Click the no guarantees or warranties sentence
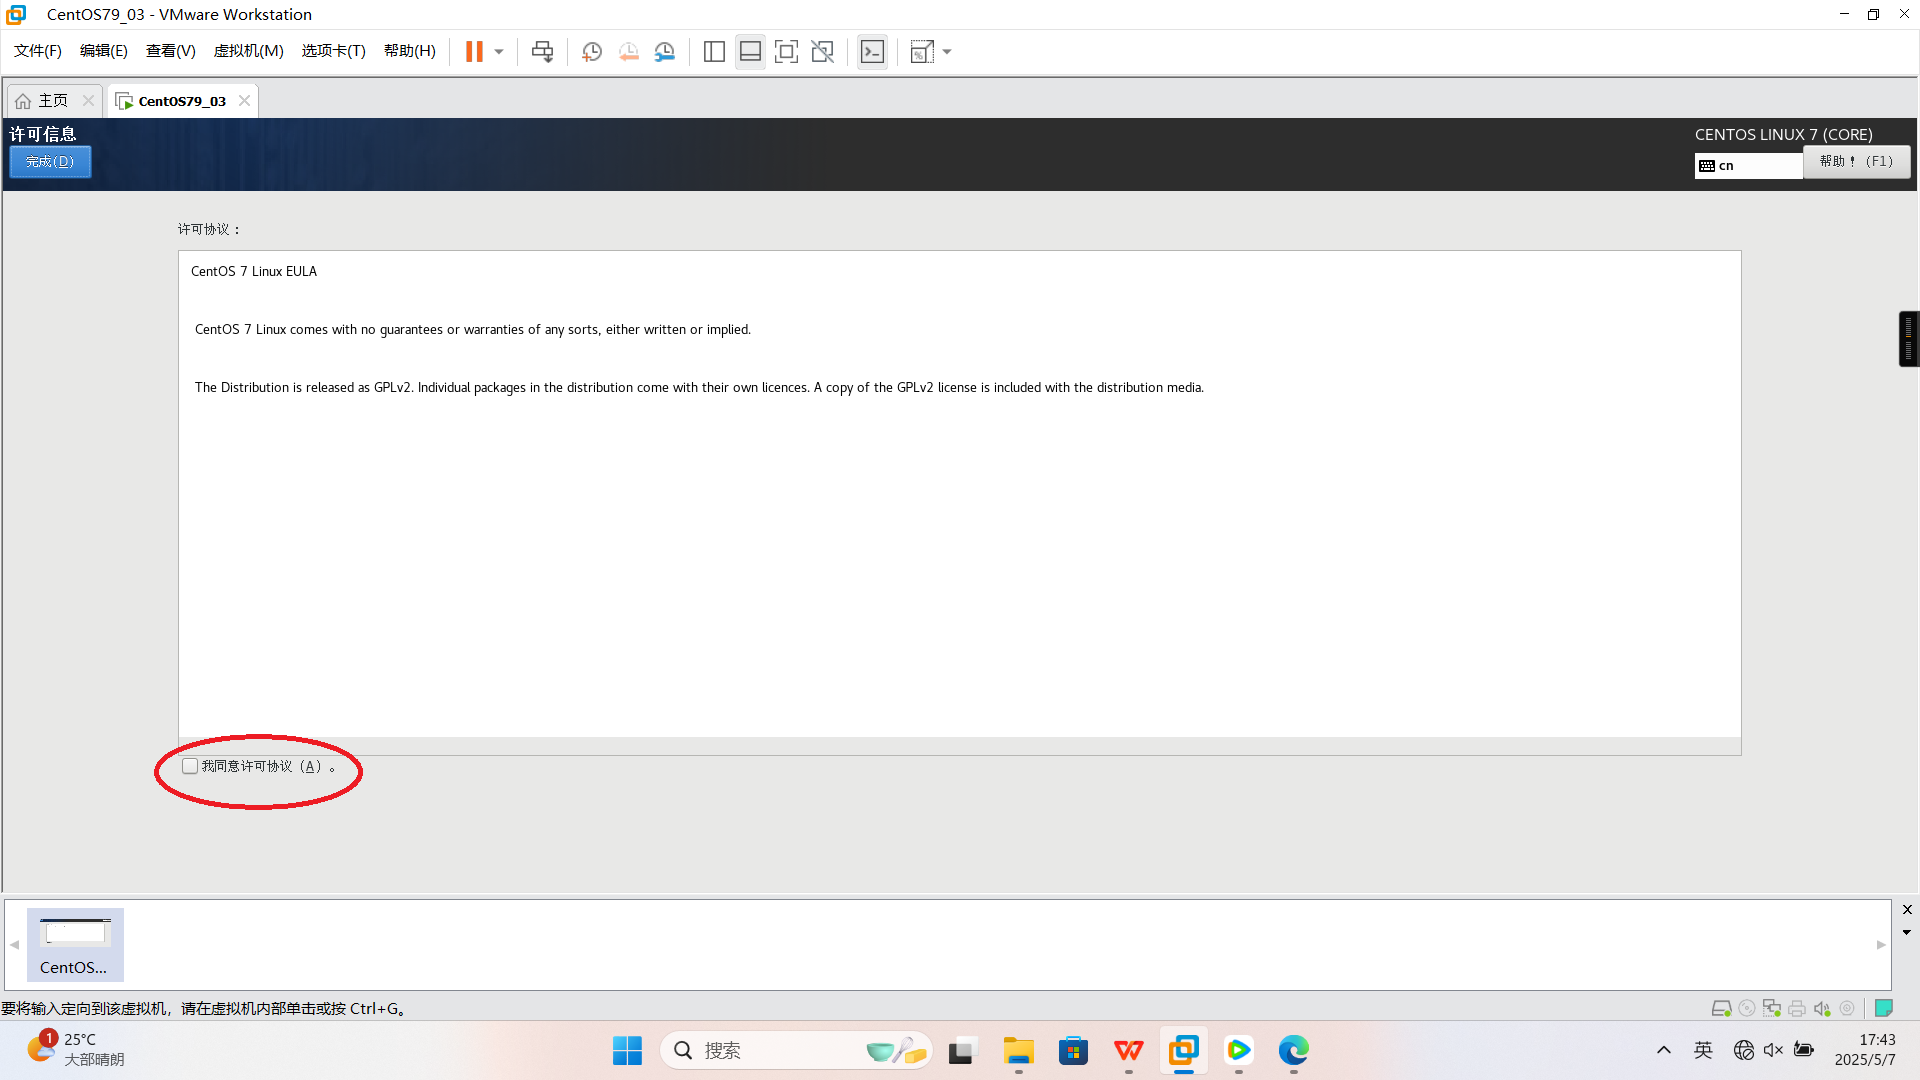This screenshot has width=1920, height=1080. pos(472,330)
